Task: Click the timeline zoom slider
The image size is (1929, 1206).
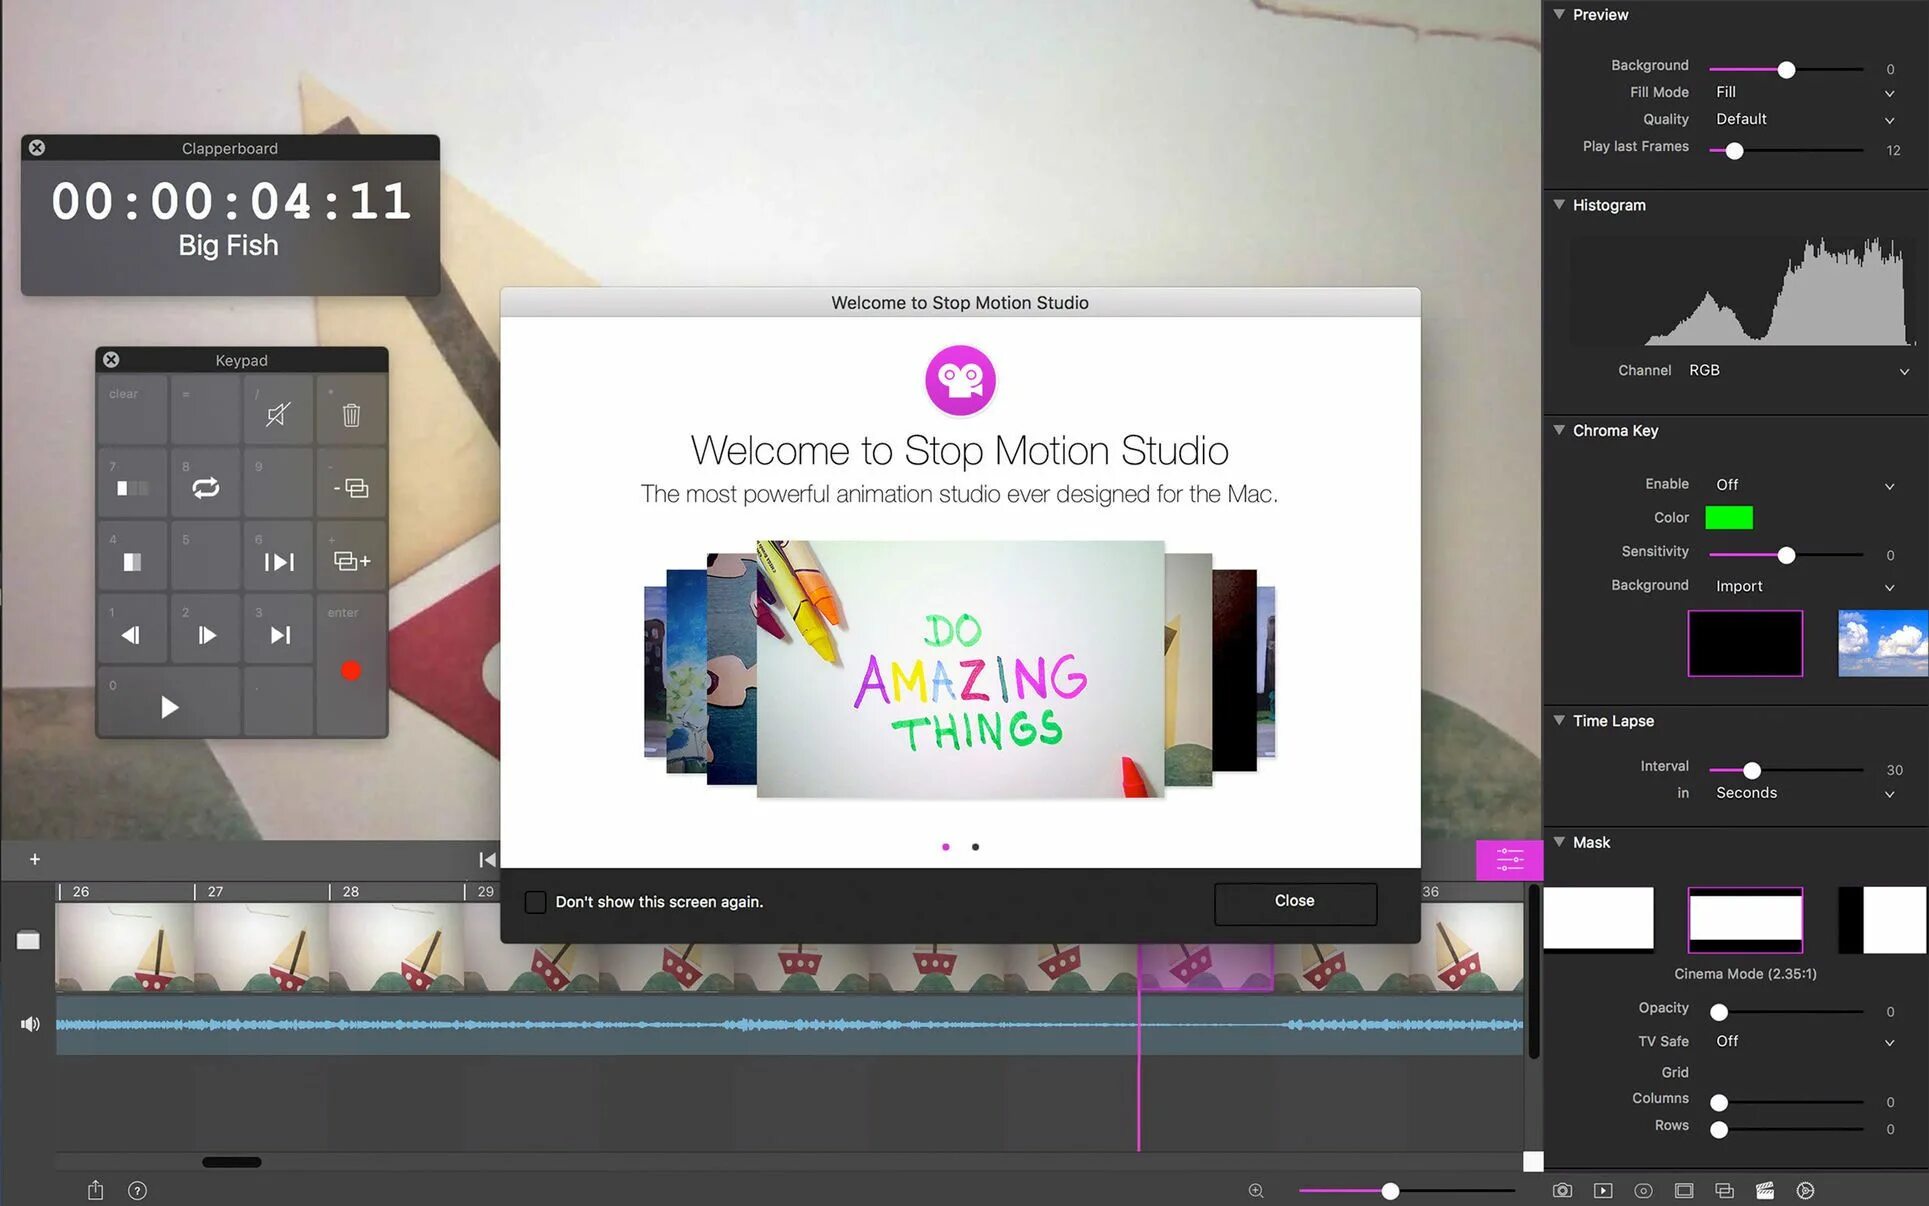Action: click(x=1406, y=1191)
